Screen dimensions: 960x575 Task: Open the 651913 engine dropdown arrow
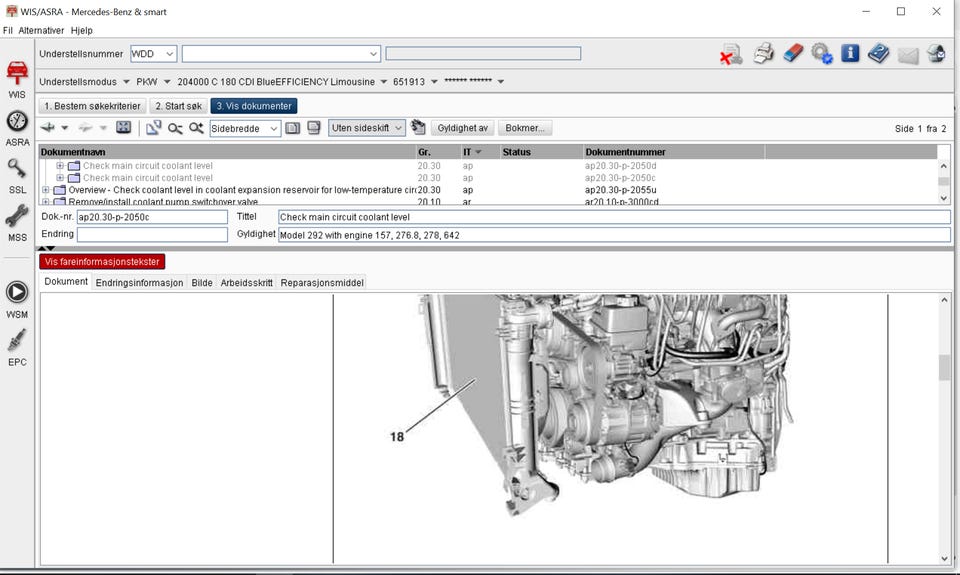[x=434, y=81]
